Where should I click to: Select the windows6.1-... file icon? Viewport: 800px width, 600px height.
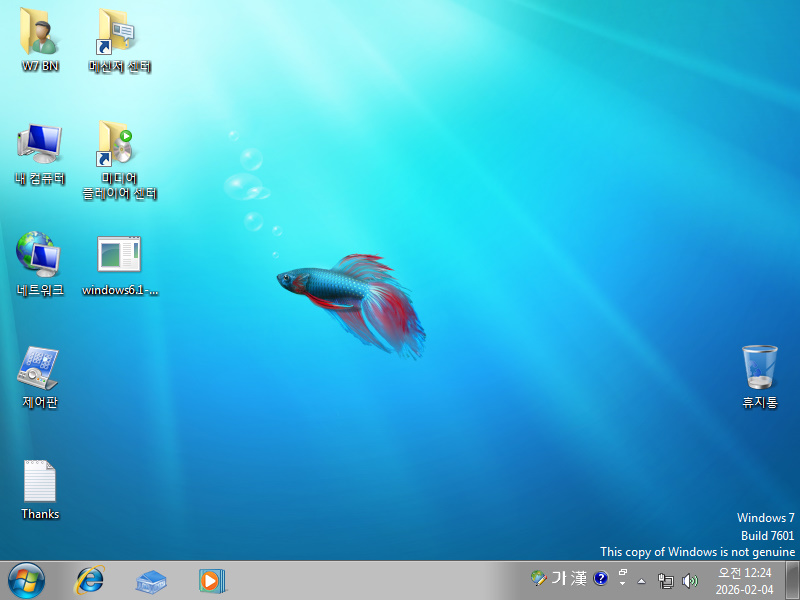tap(119, 264)
